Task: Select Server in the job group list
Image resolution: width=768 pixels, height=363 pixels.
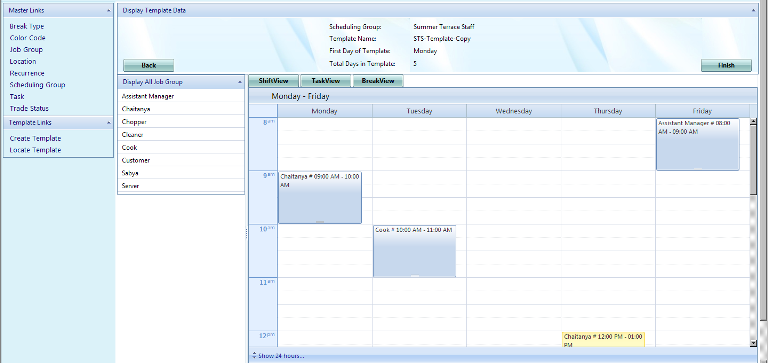Action: (x=181, y=186)
